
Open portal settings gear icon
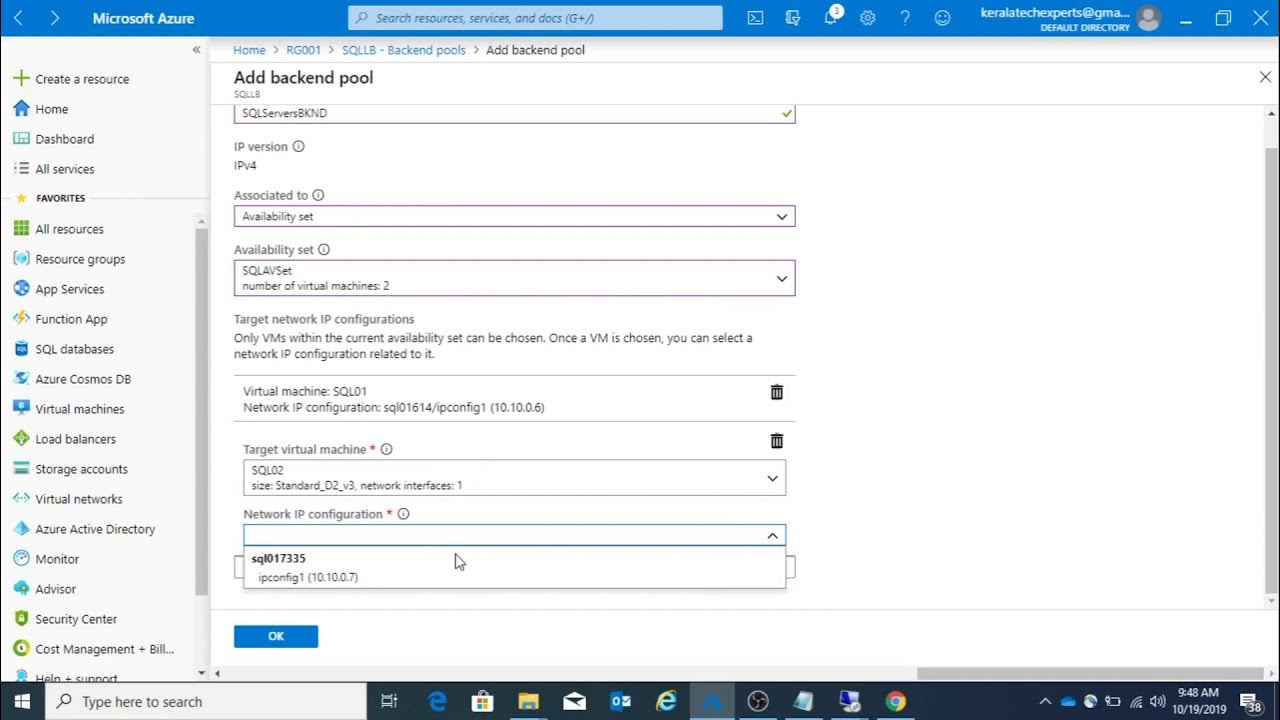868,18
